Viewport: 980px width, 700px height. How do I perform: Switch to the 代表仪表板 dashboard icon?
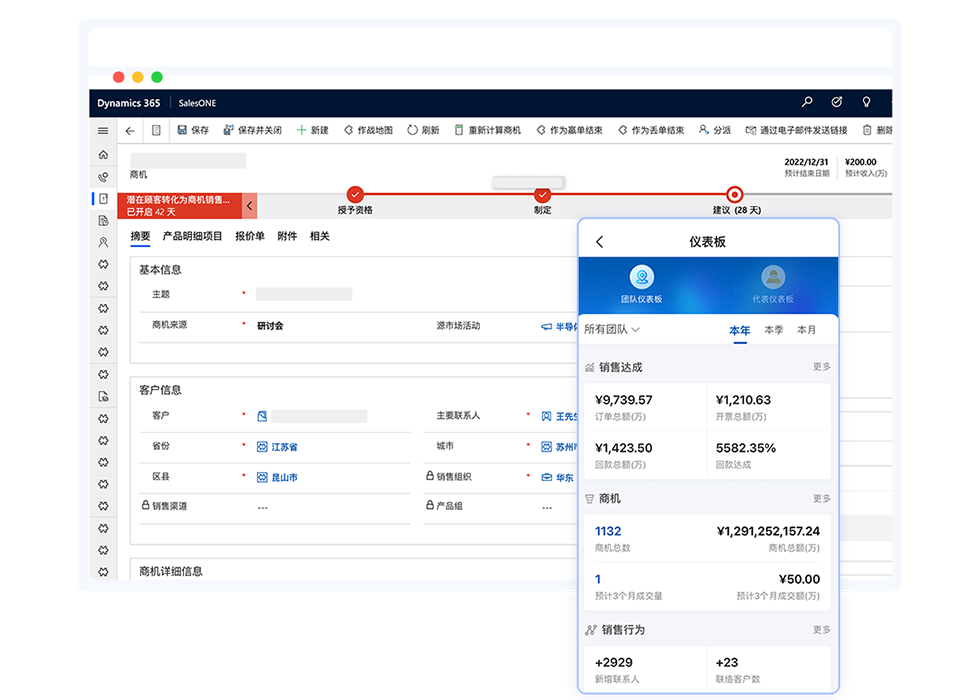[772, 278]
